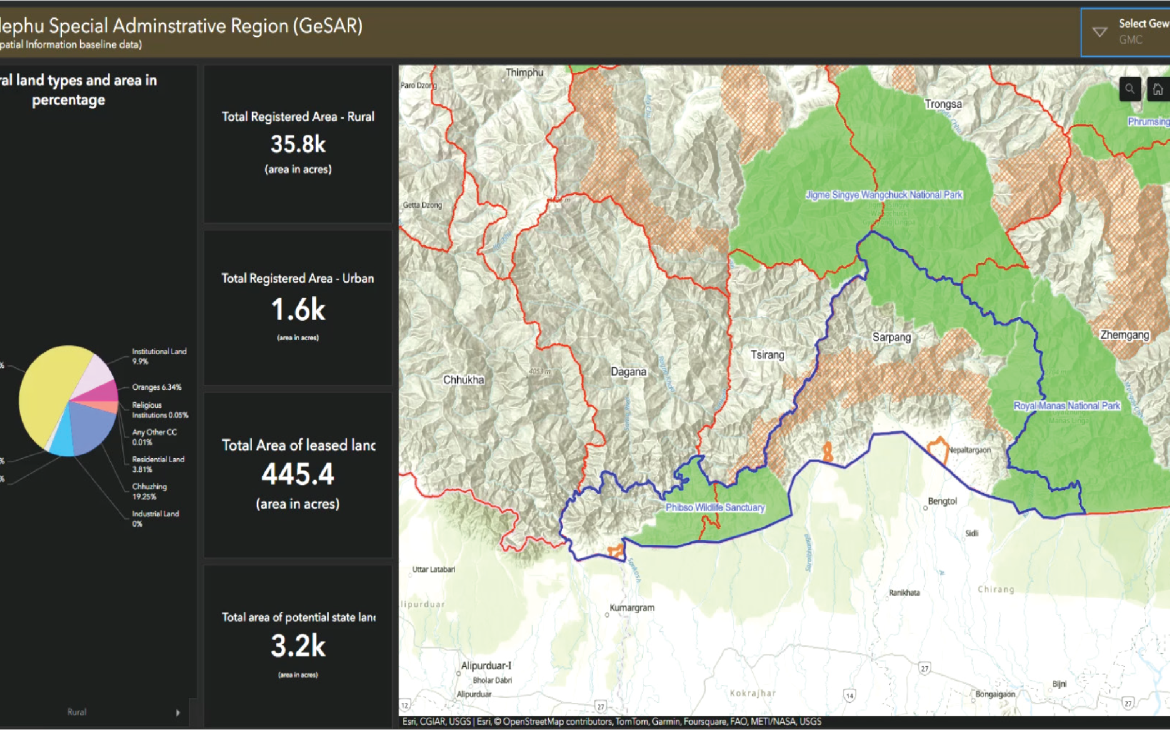Click the Sidli label on the map
The image size is (1170, 730).
[x=972, y=533]
